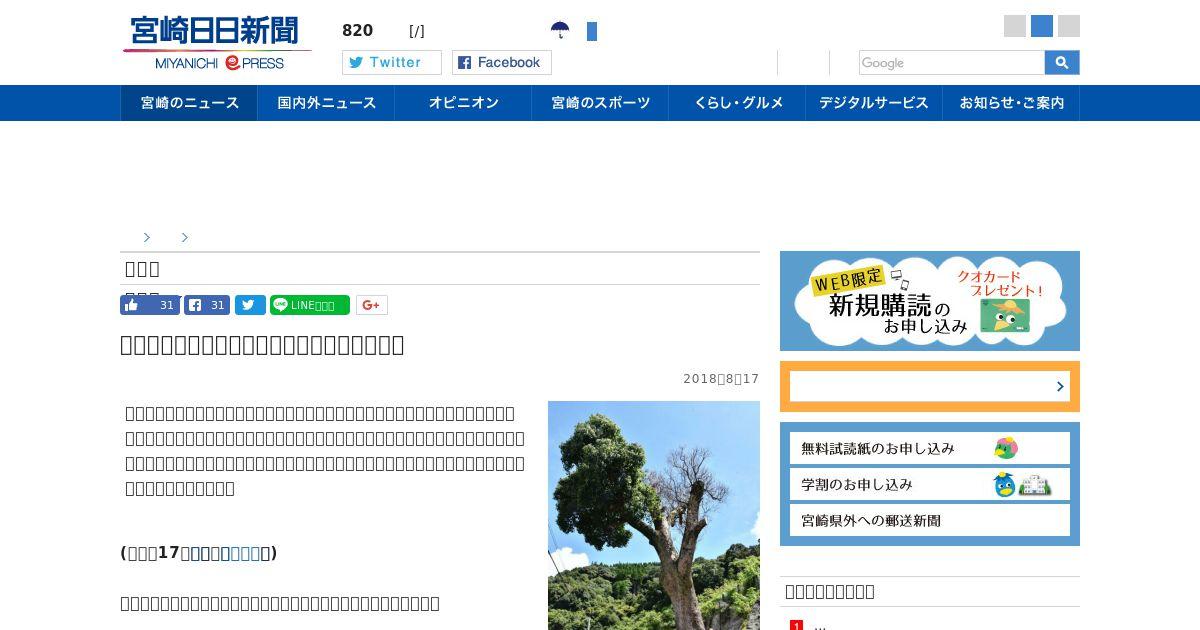
Task: Type in the Google search field
Action: click(x=950, y=63)
